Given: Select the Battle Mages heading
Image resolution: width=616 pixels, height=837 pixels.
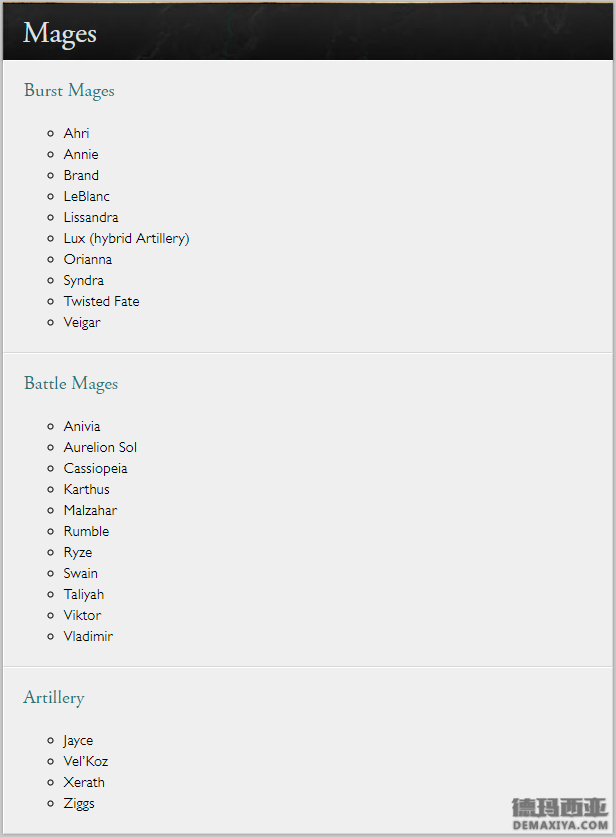Looking at the screenshot, I should (x=71, y=384).
